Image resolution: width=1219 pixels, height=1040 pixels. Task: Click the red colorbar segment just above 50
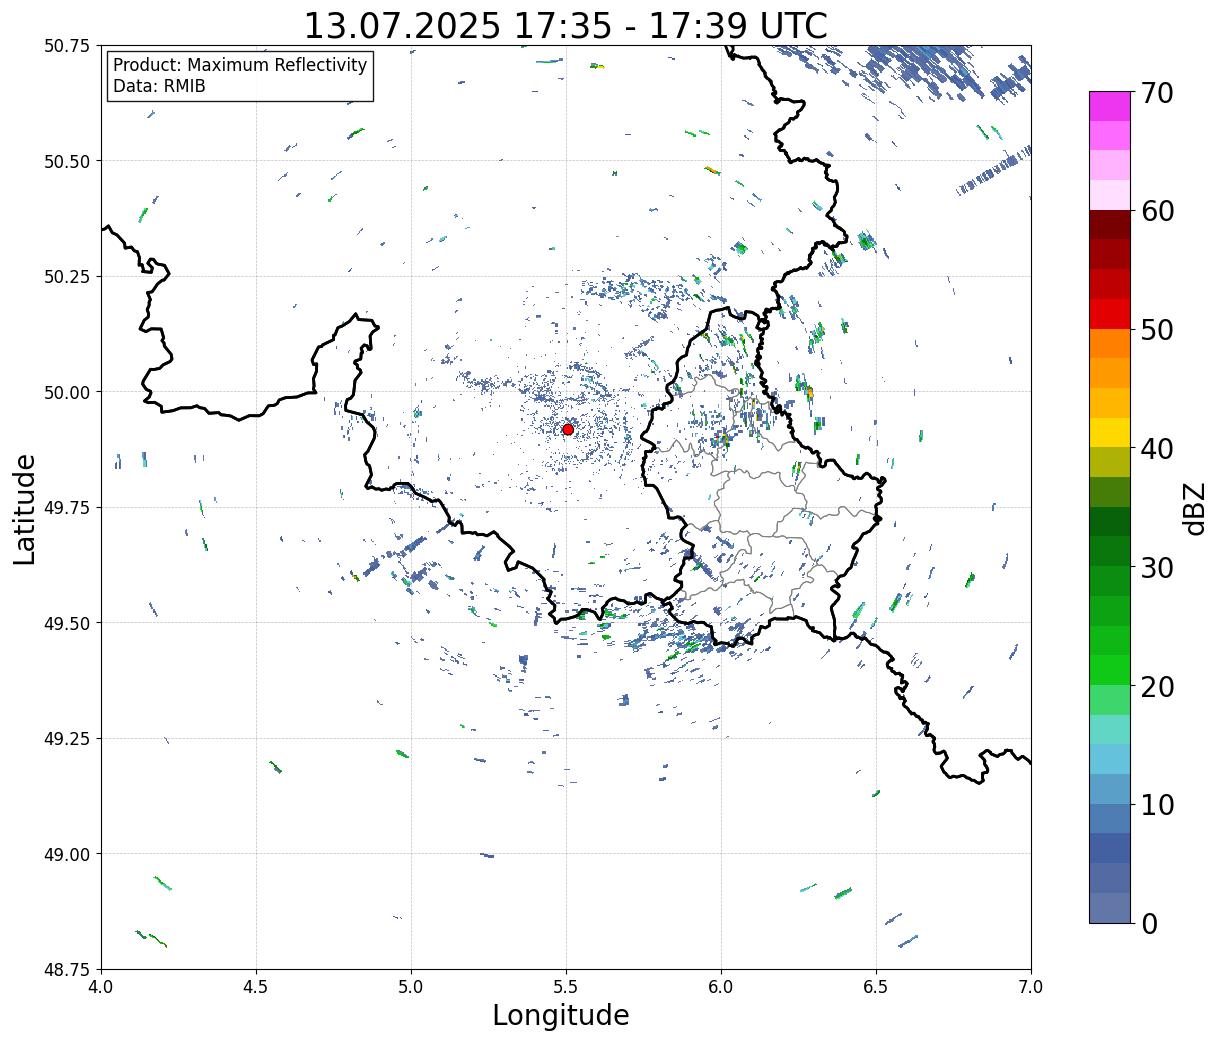pos(1109,314)
